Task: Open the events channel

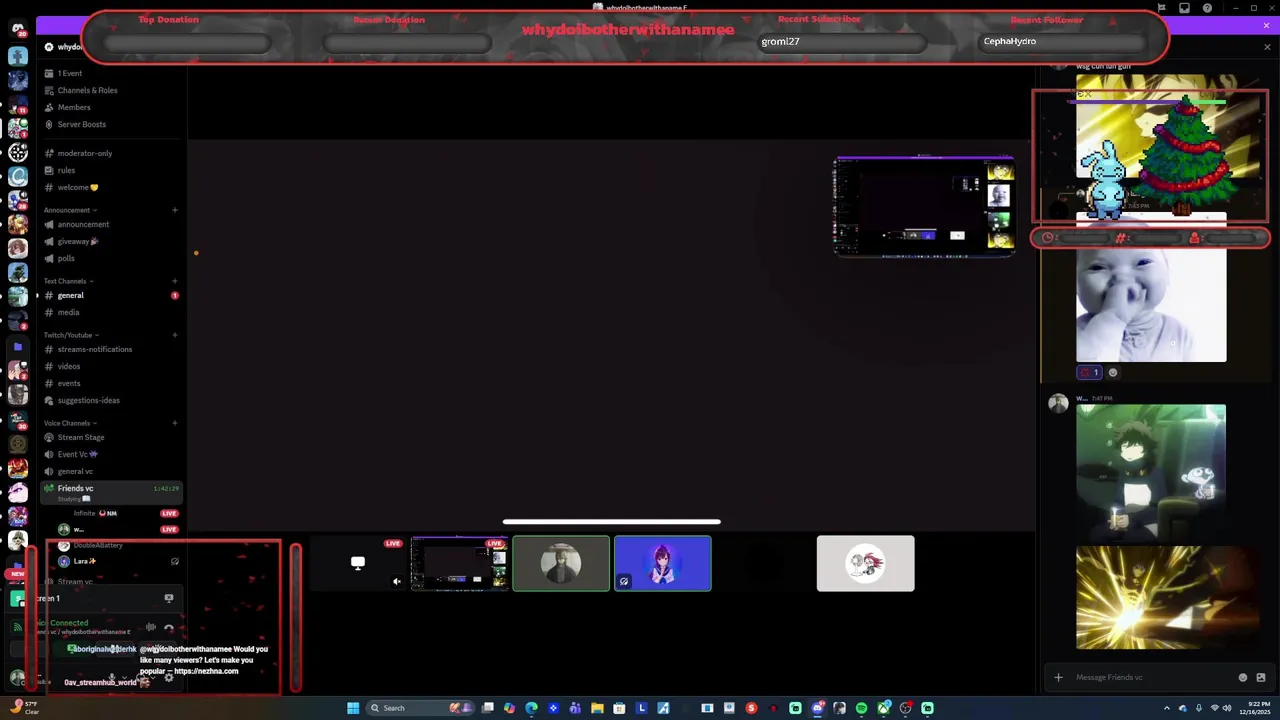Action: coord(69,383)
